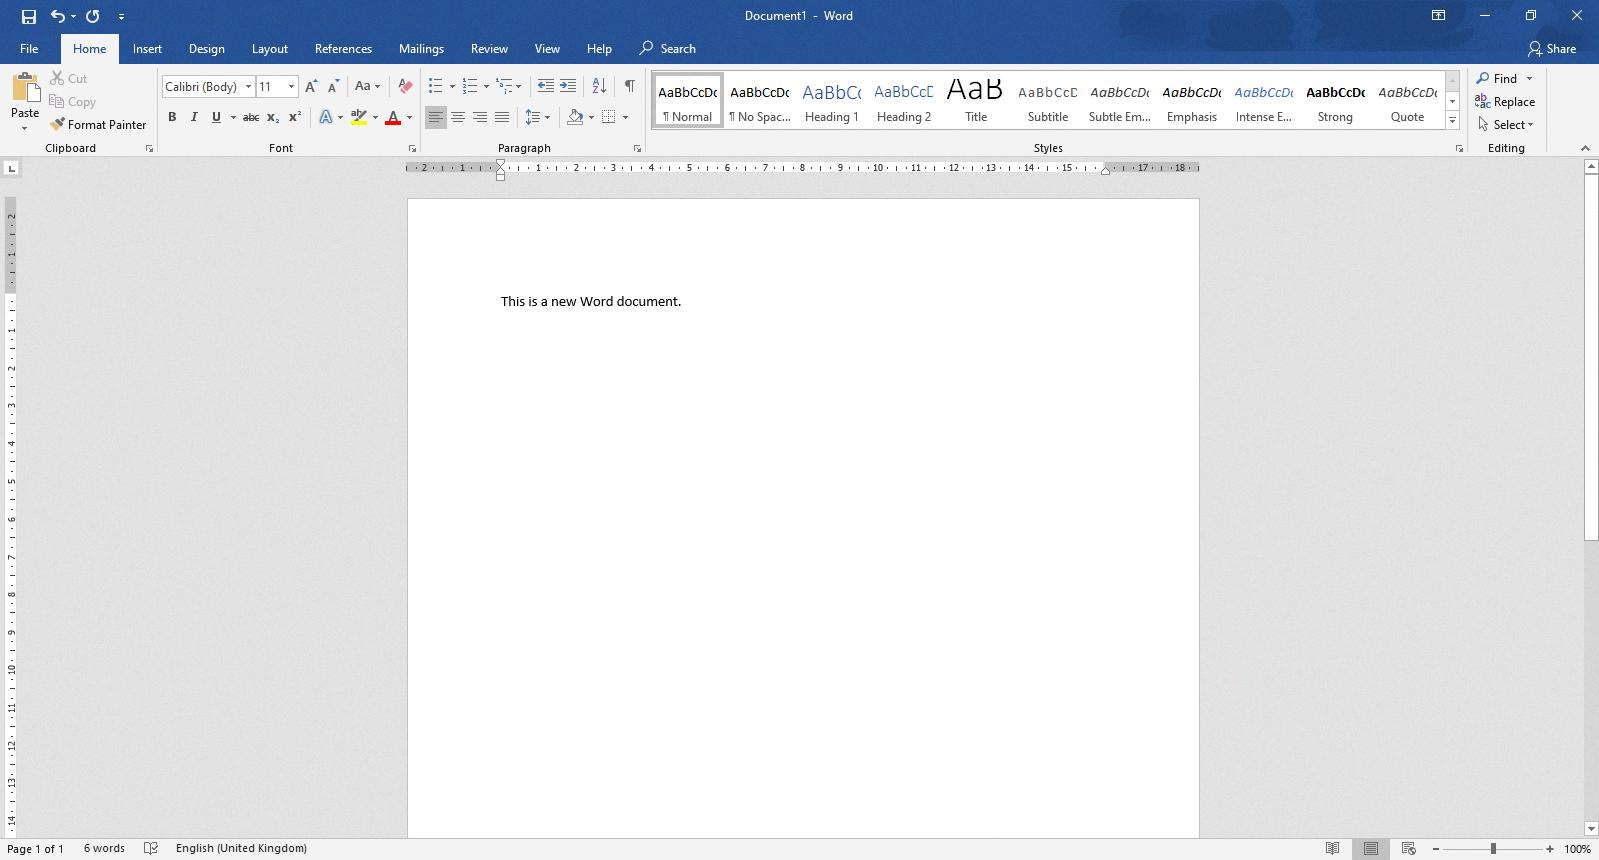Switch to the Insert tab
1599x860 pixels.
[147, 48]
